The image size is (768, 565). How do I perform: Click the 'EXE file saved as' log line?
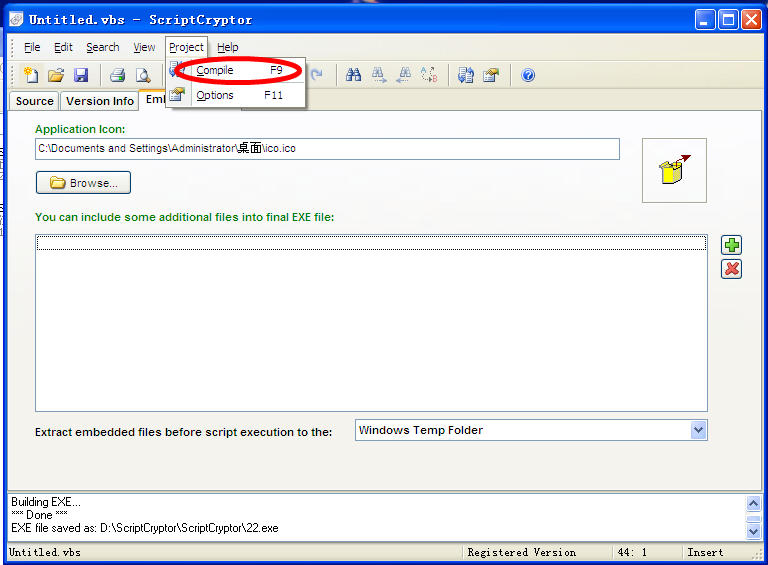pyautogui.click(x=145, y=528)
